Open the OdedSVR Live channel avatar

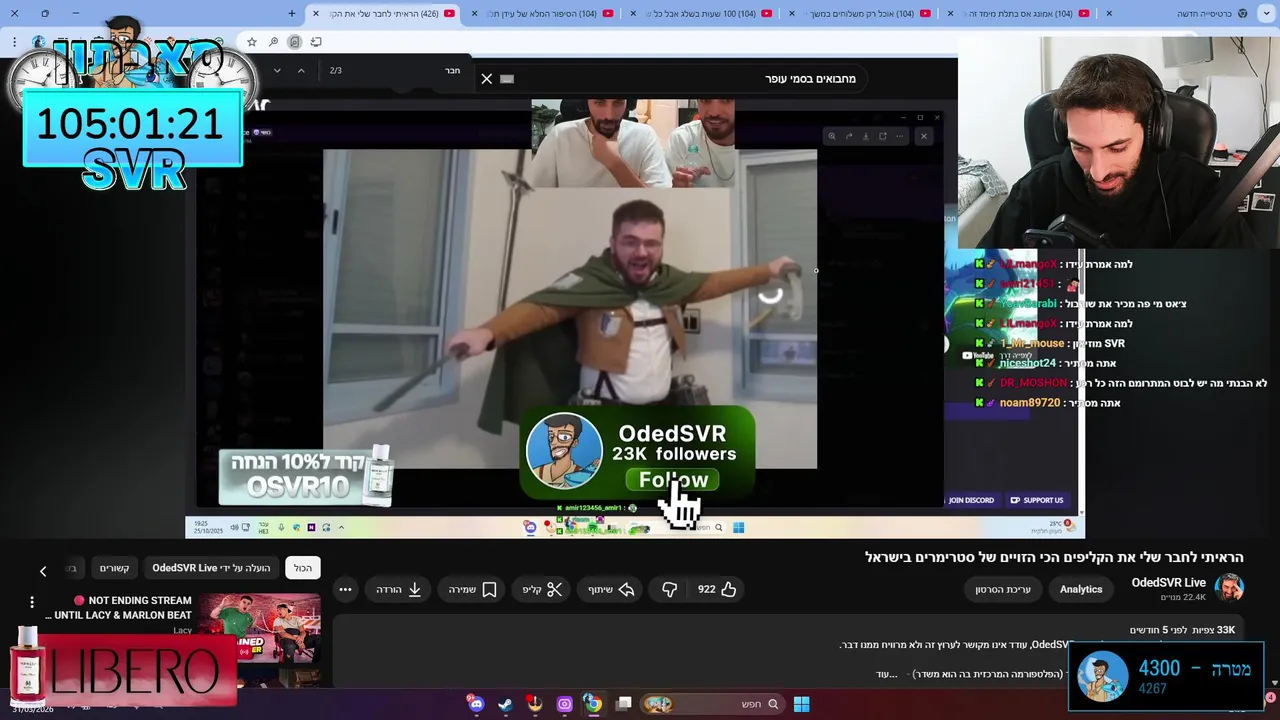point(1229,588)
